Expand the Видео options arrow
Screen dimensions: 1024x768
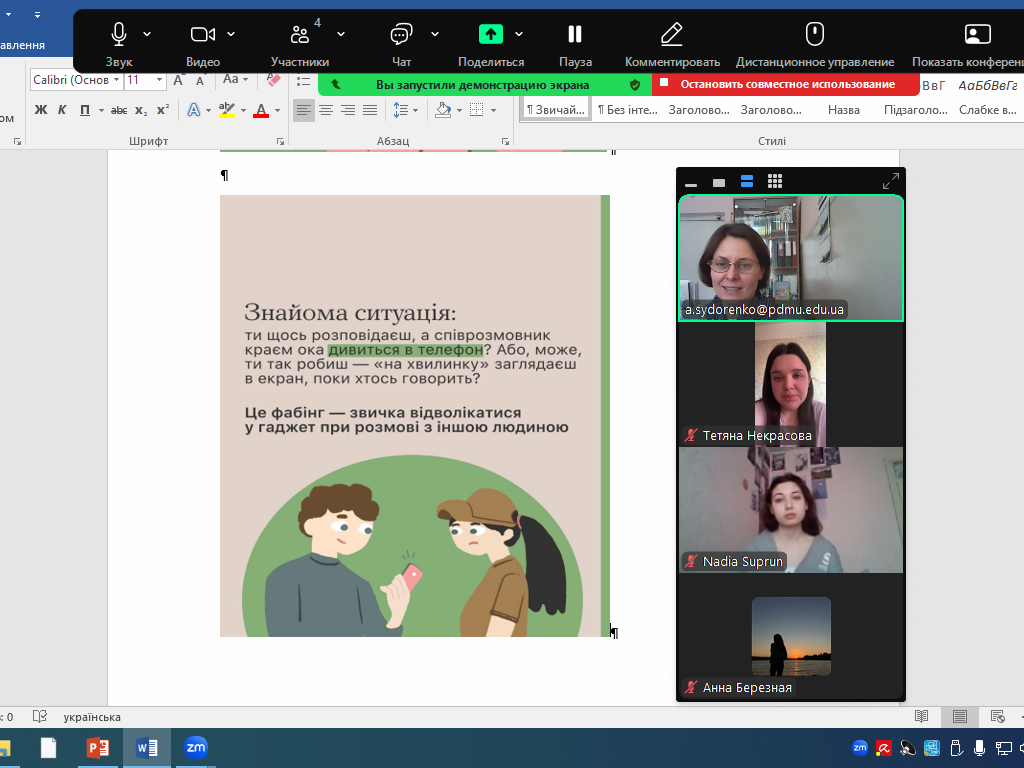tap(231, 34)
